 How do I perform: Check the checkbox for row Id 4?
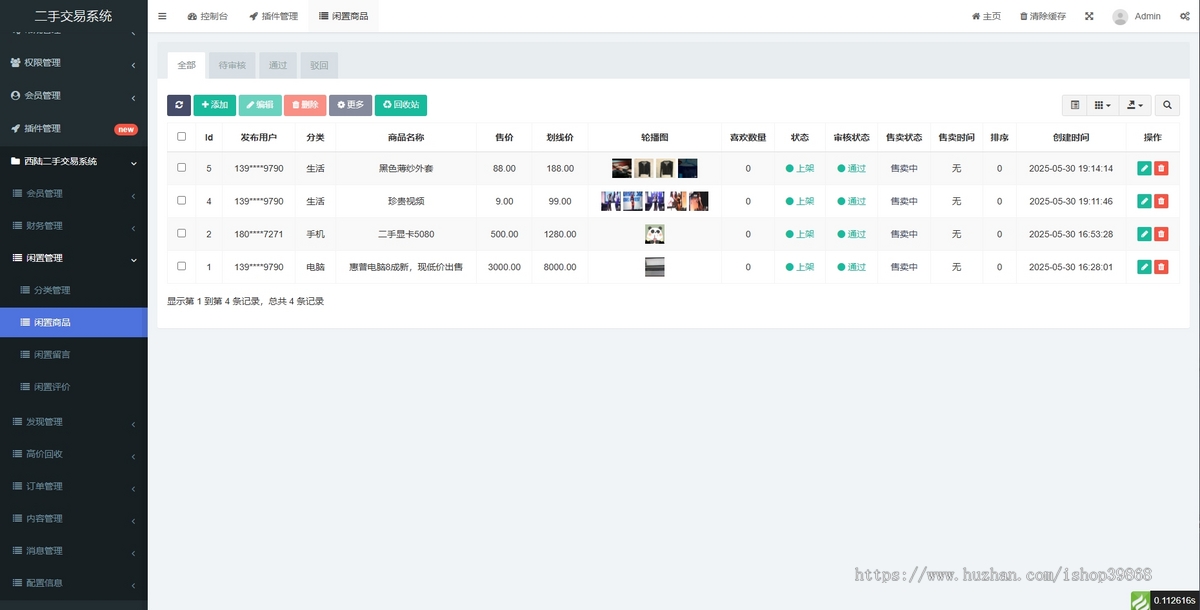point(181,201)
